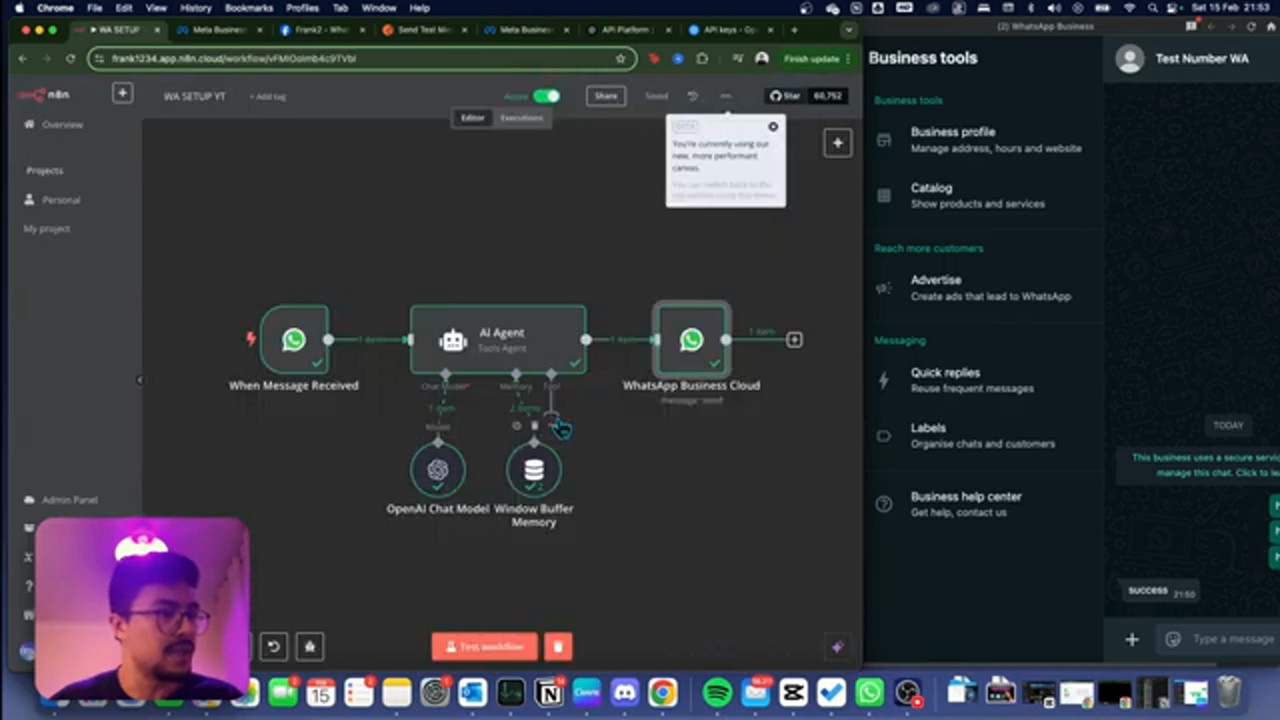This screenshot has height=720, width=1280.
Task: Open the Profiles menu in menu bar
Action: pos(302,8)
